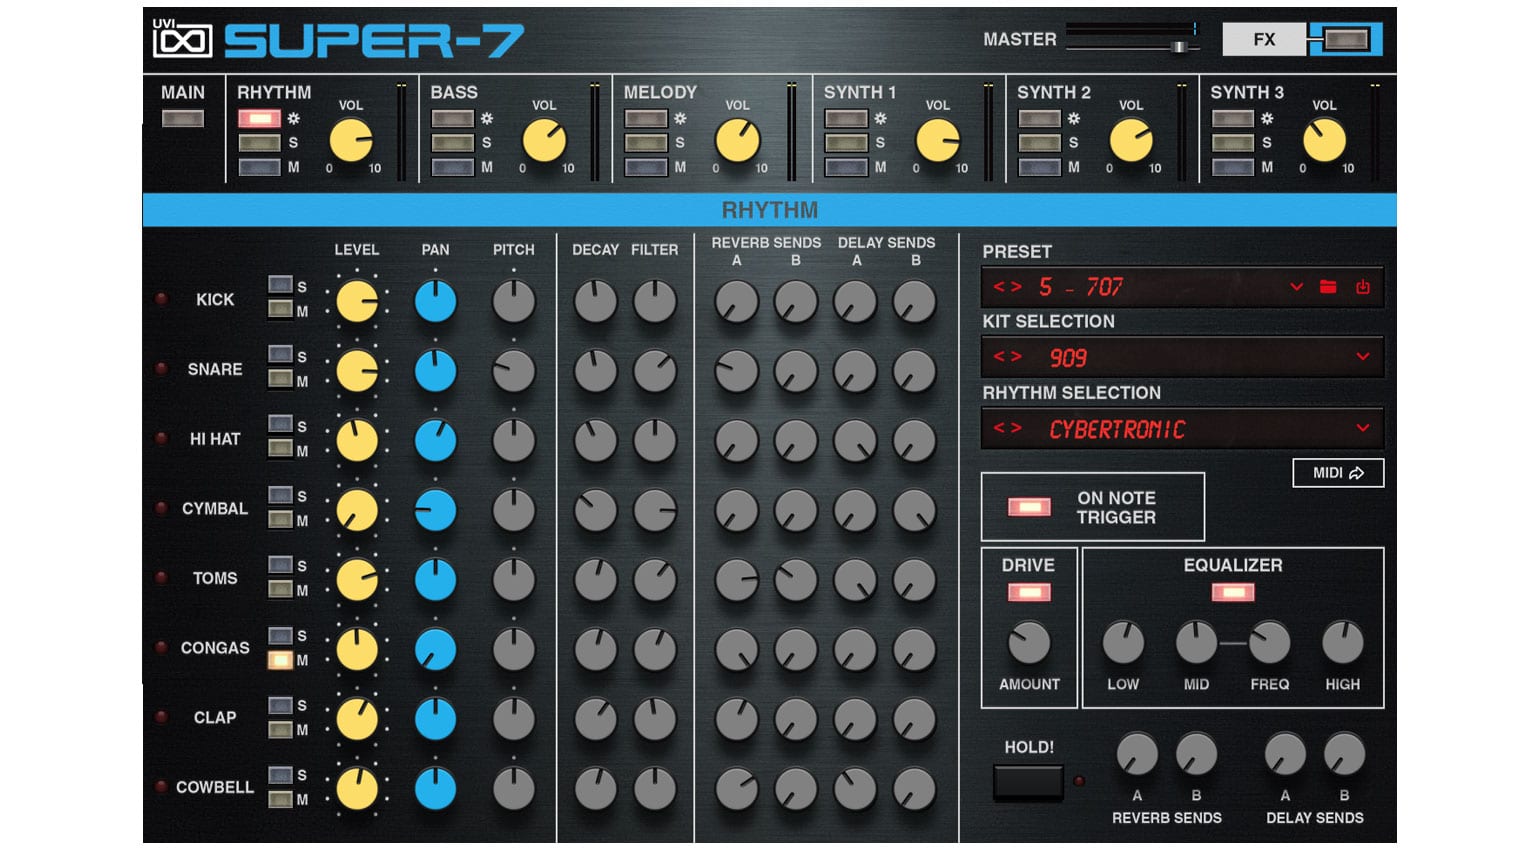Solo the Synth 3 section

pyautogui.click(x=1232, y=142)
